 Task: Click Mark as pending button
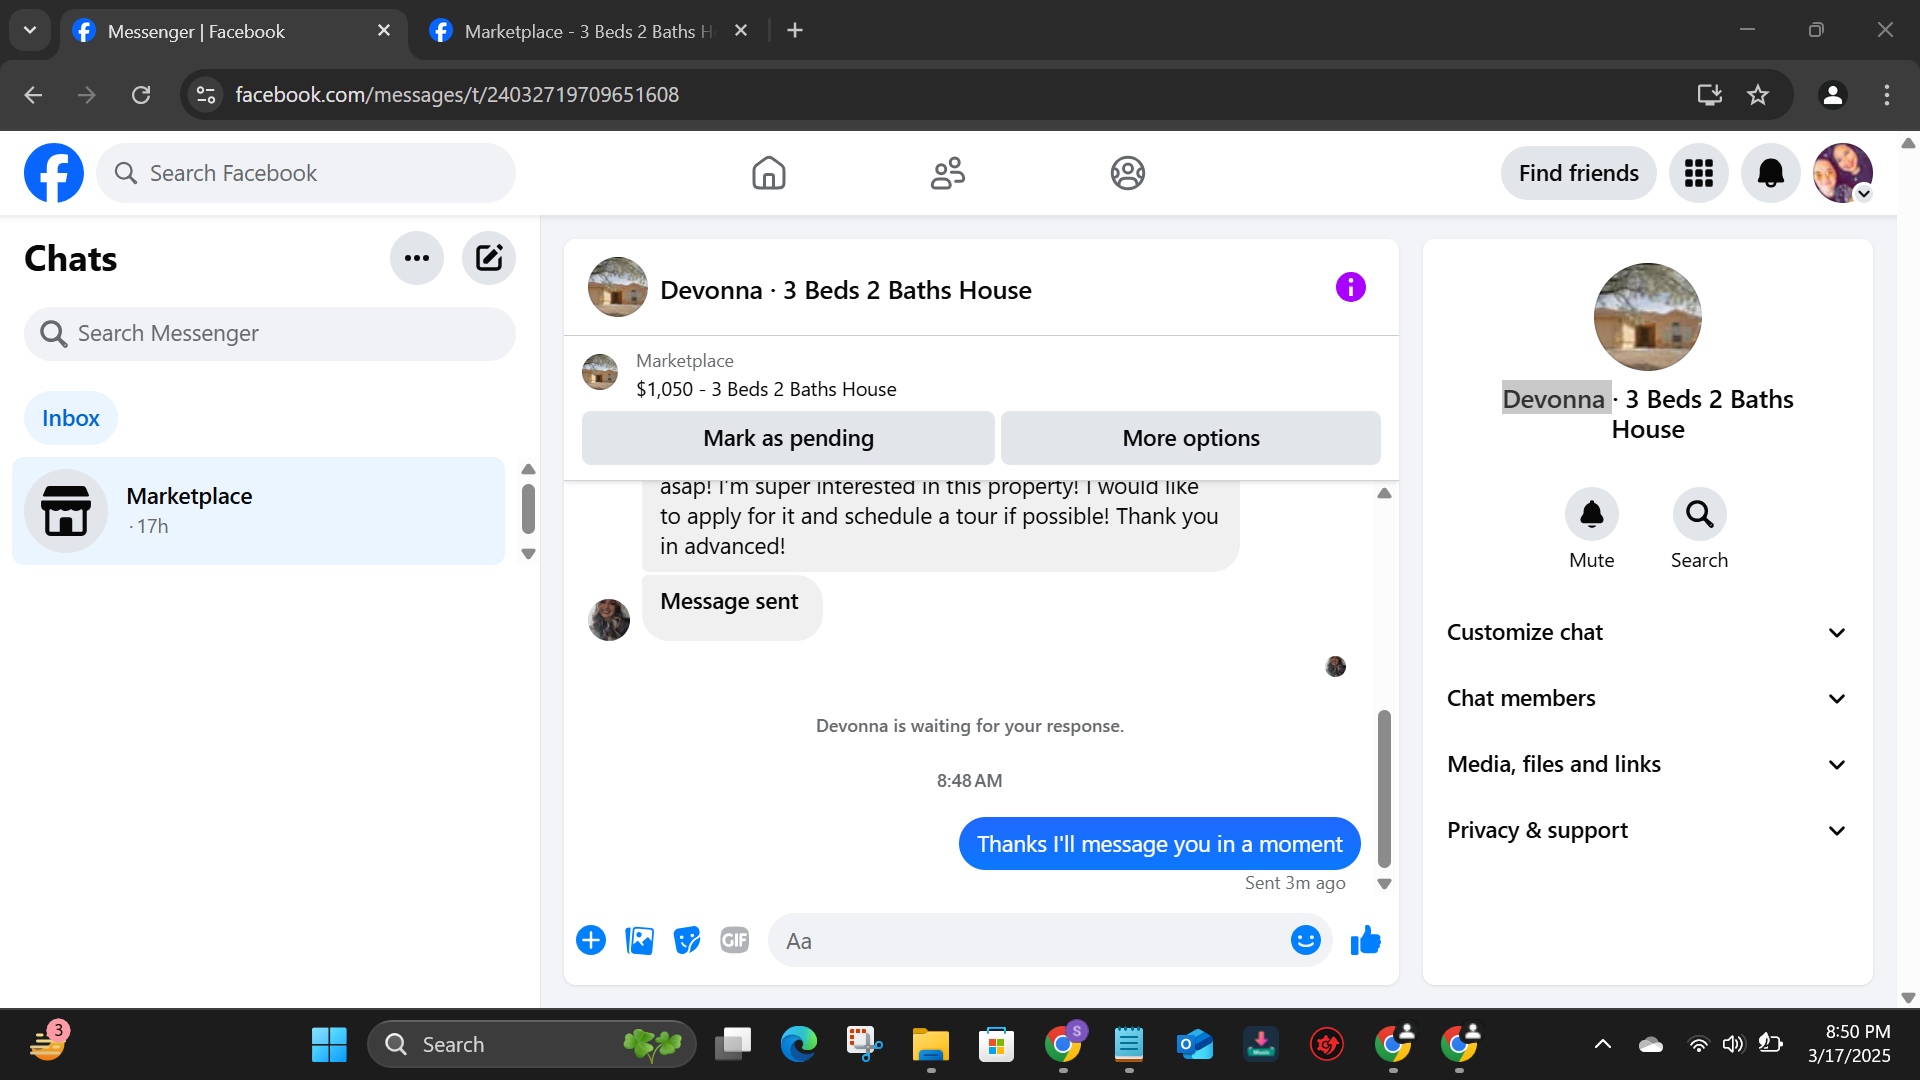pyautogui.click(x=788, y=438)
